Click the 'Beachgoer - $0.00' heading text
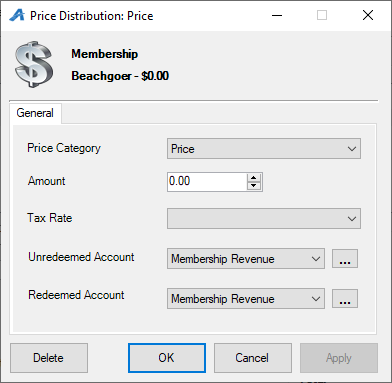392x383 pixels. pyautogui.click(x=120, y=76)
